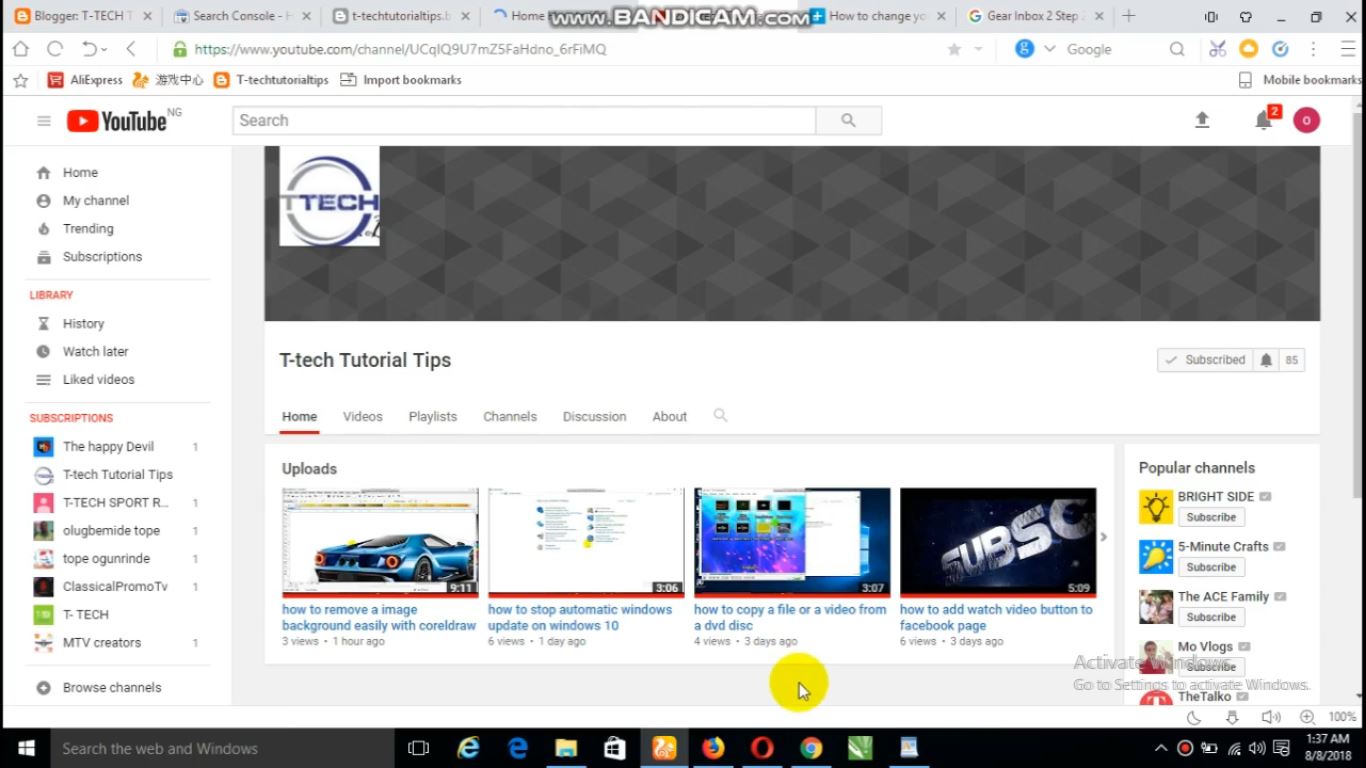1366x768 pixels.
Task: Open the Windows Start menu
Action: pos(26,748)
